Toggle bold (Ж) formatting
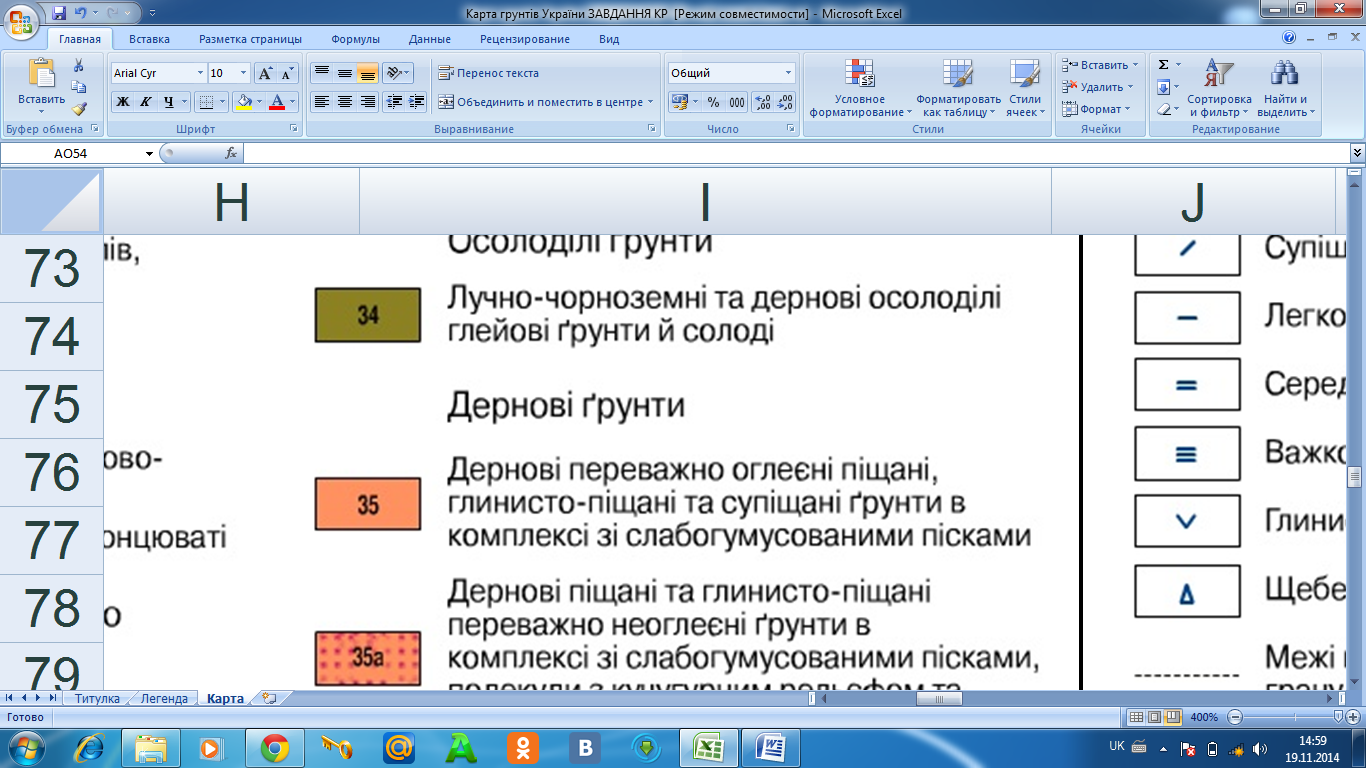 (123, 102)
